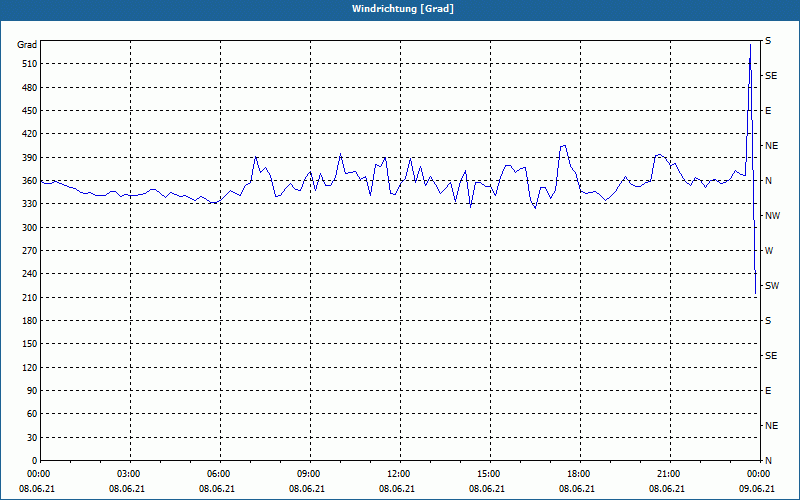This screenshot has height=500, width=800.
Task: Click the N compass label at the 360 level
Action: (x=768, y=181)
